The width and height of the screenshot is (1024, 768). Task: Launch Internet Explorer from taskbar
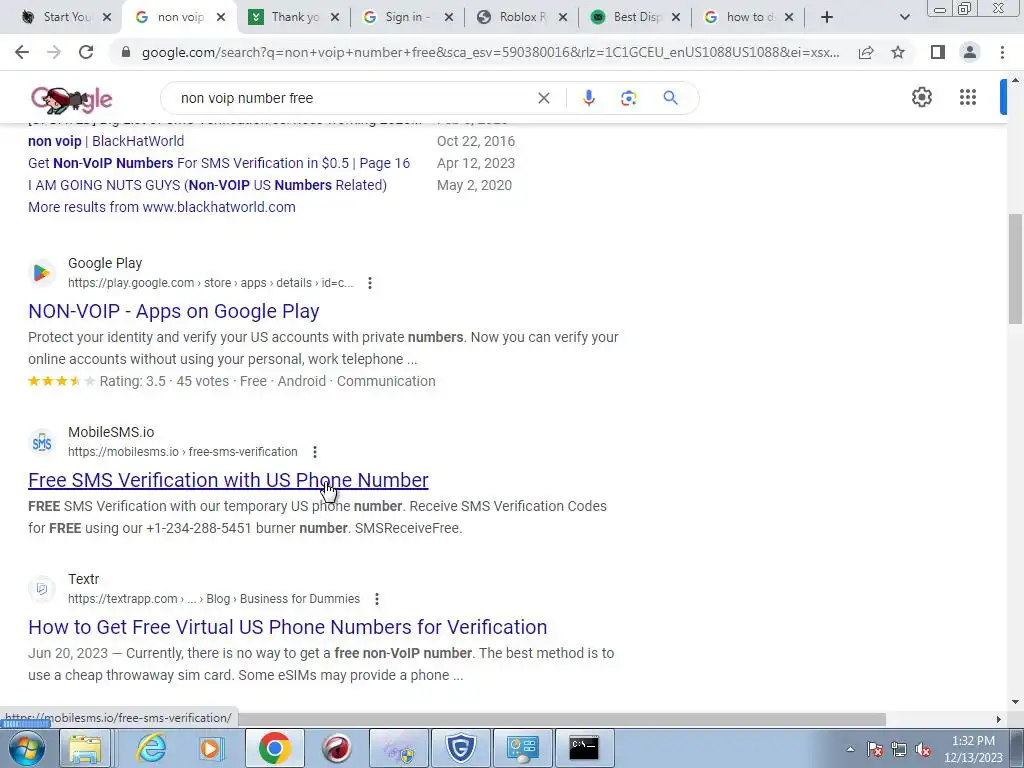pos(151,748)
